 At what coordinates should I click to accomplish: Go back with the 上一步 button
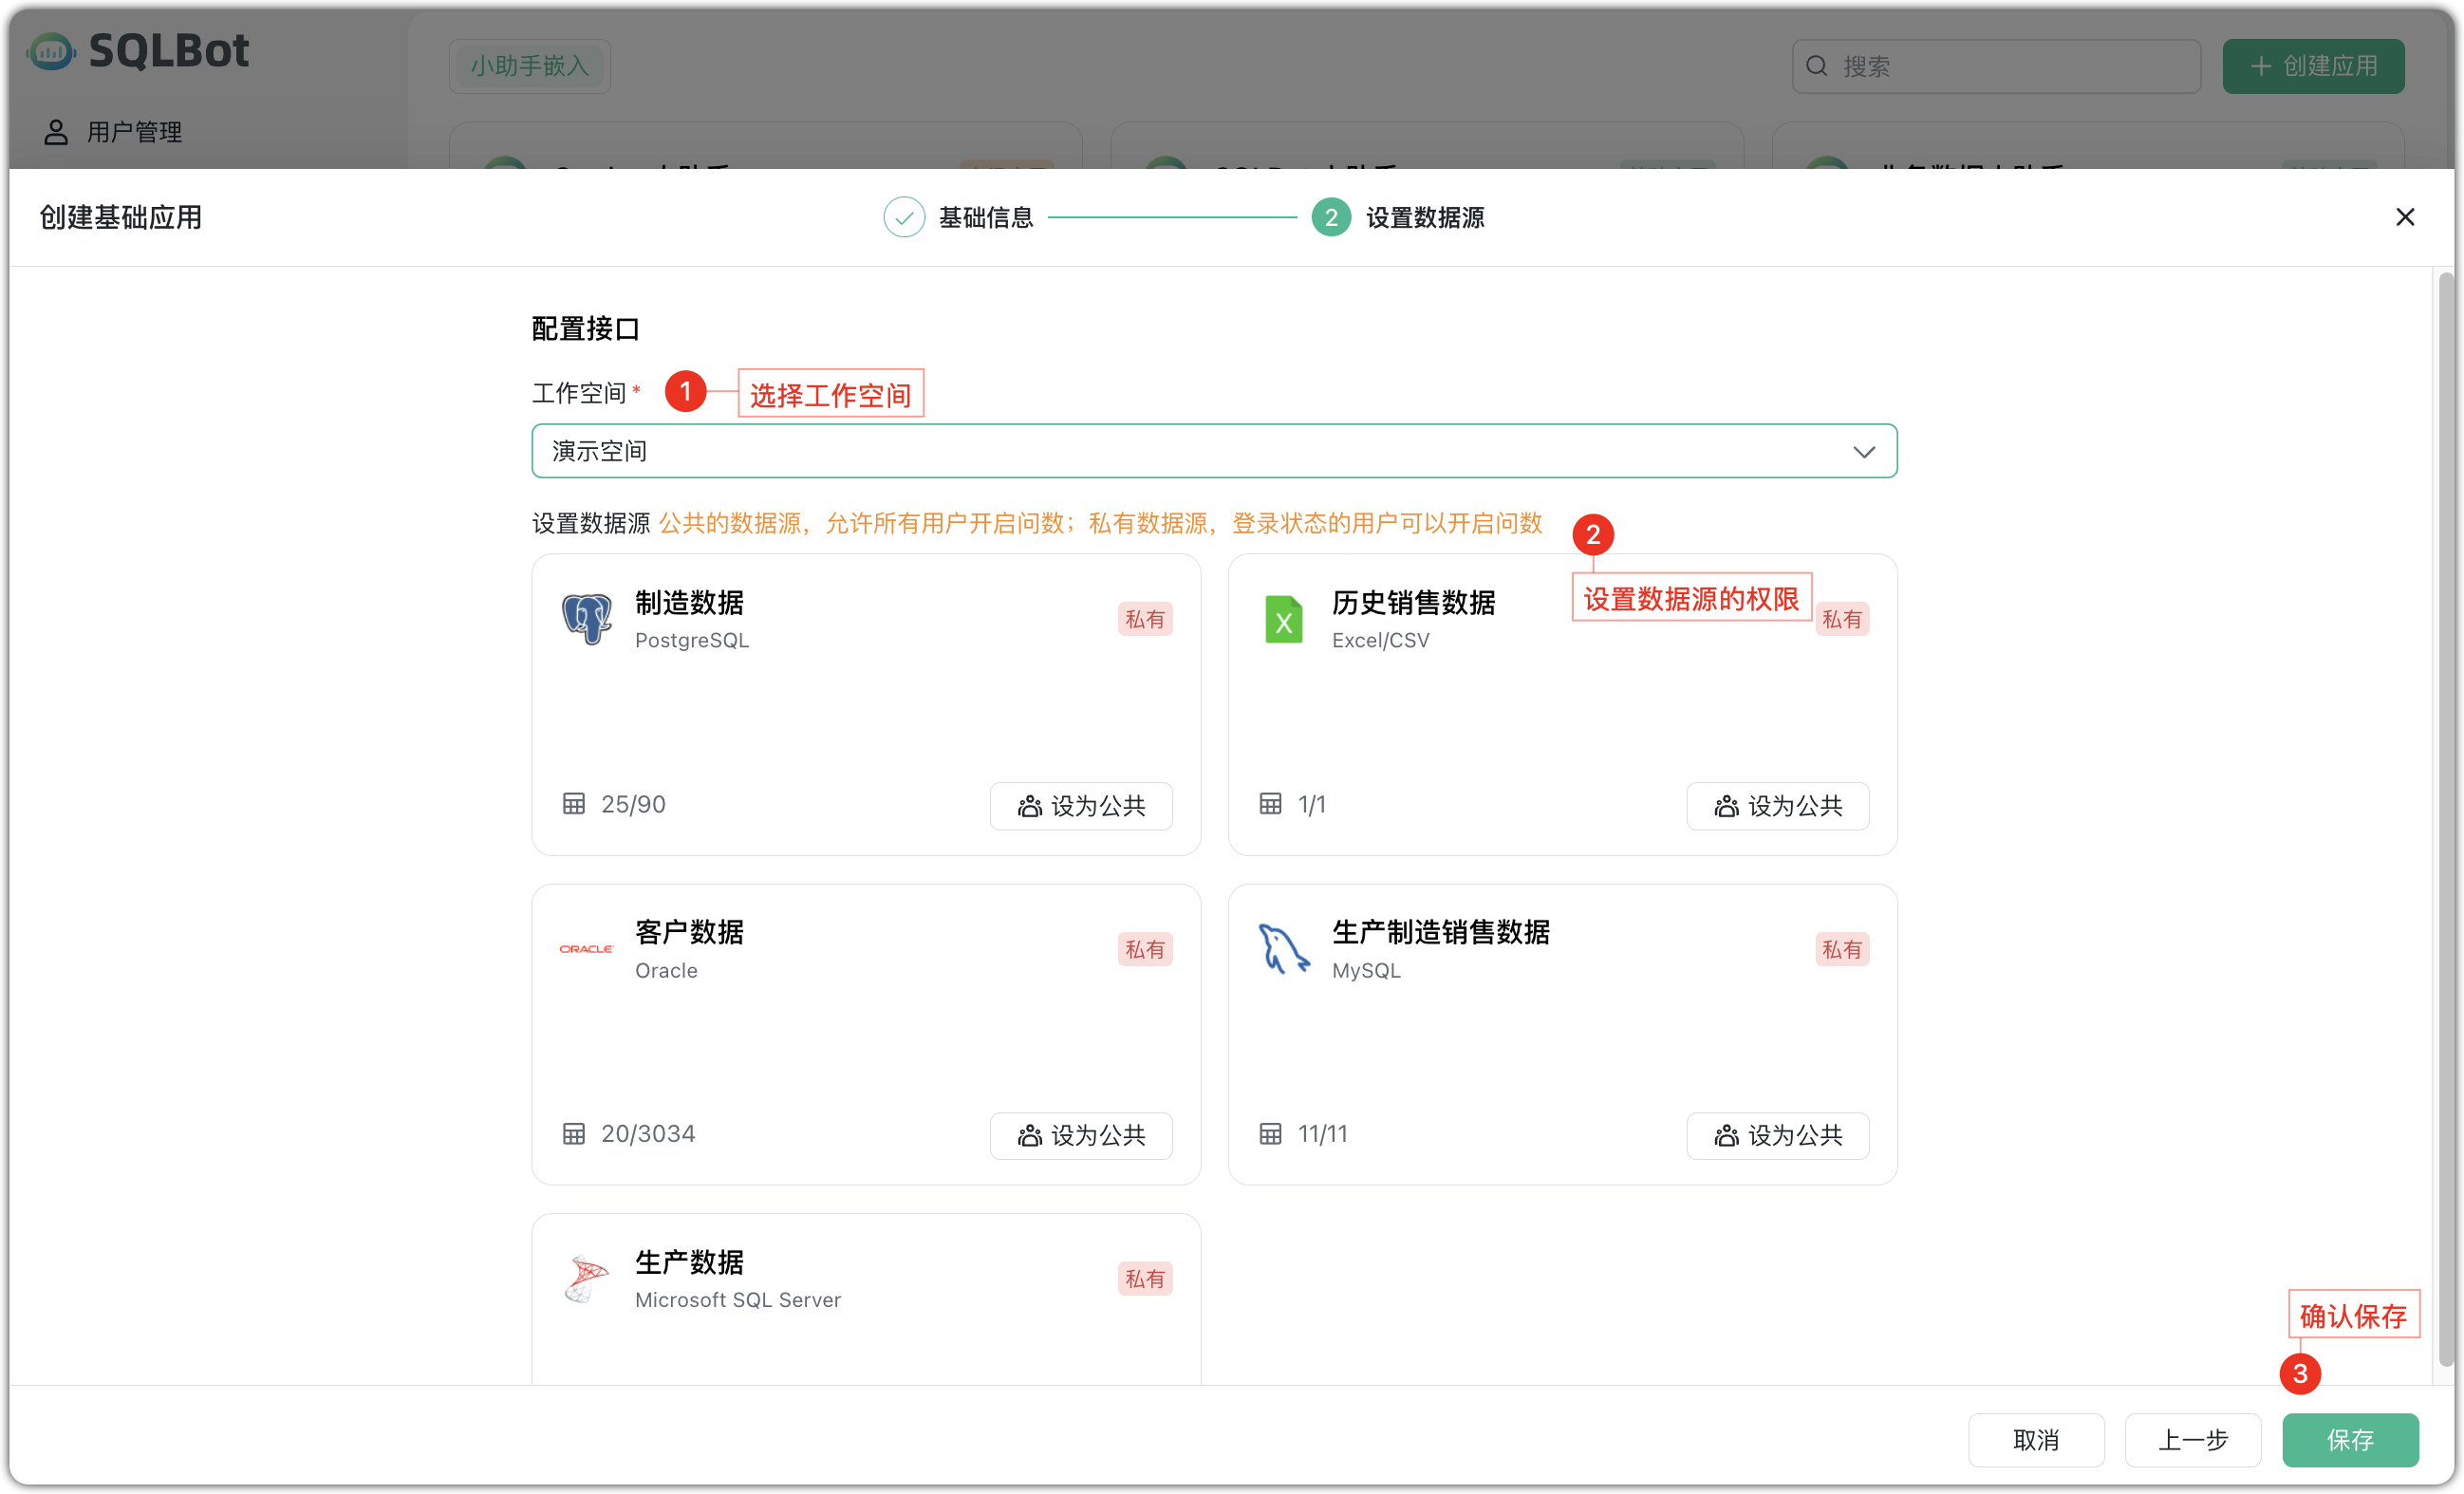(2193, 1440)
